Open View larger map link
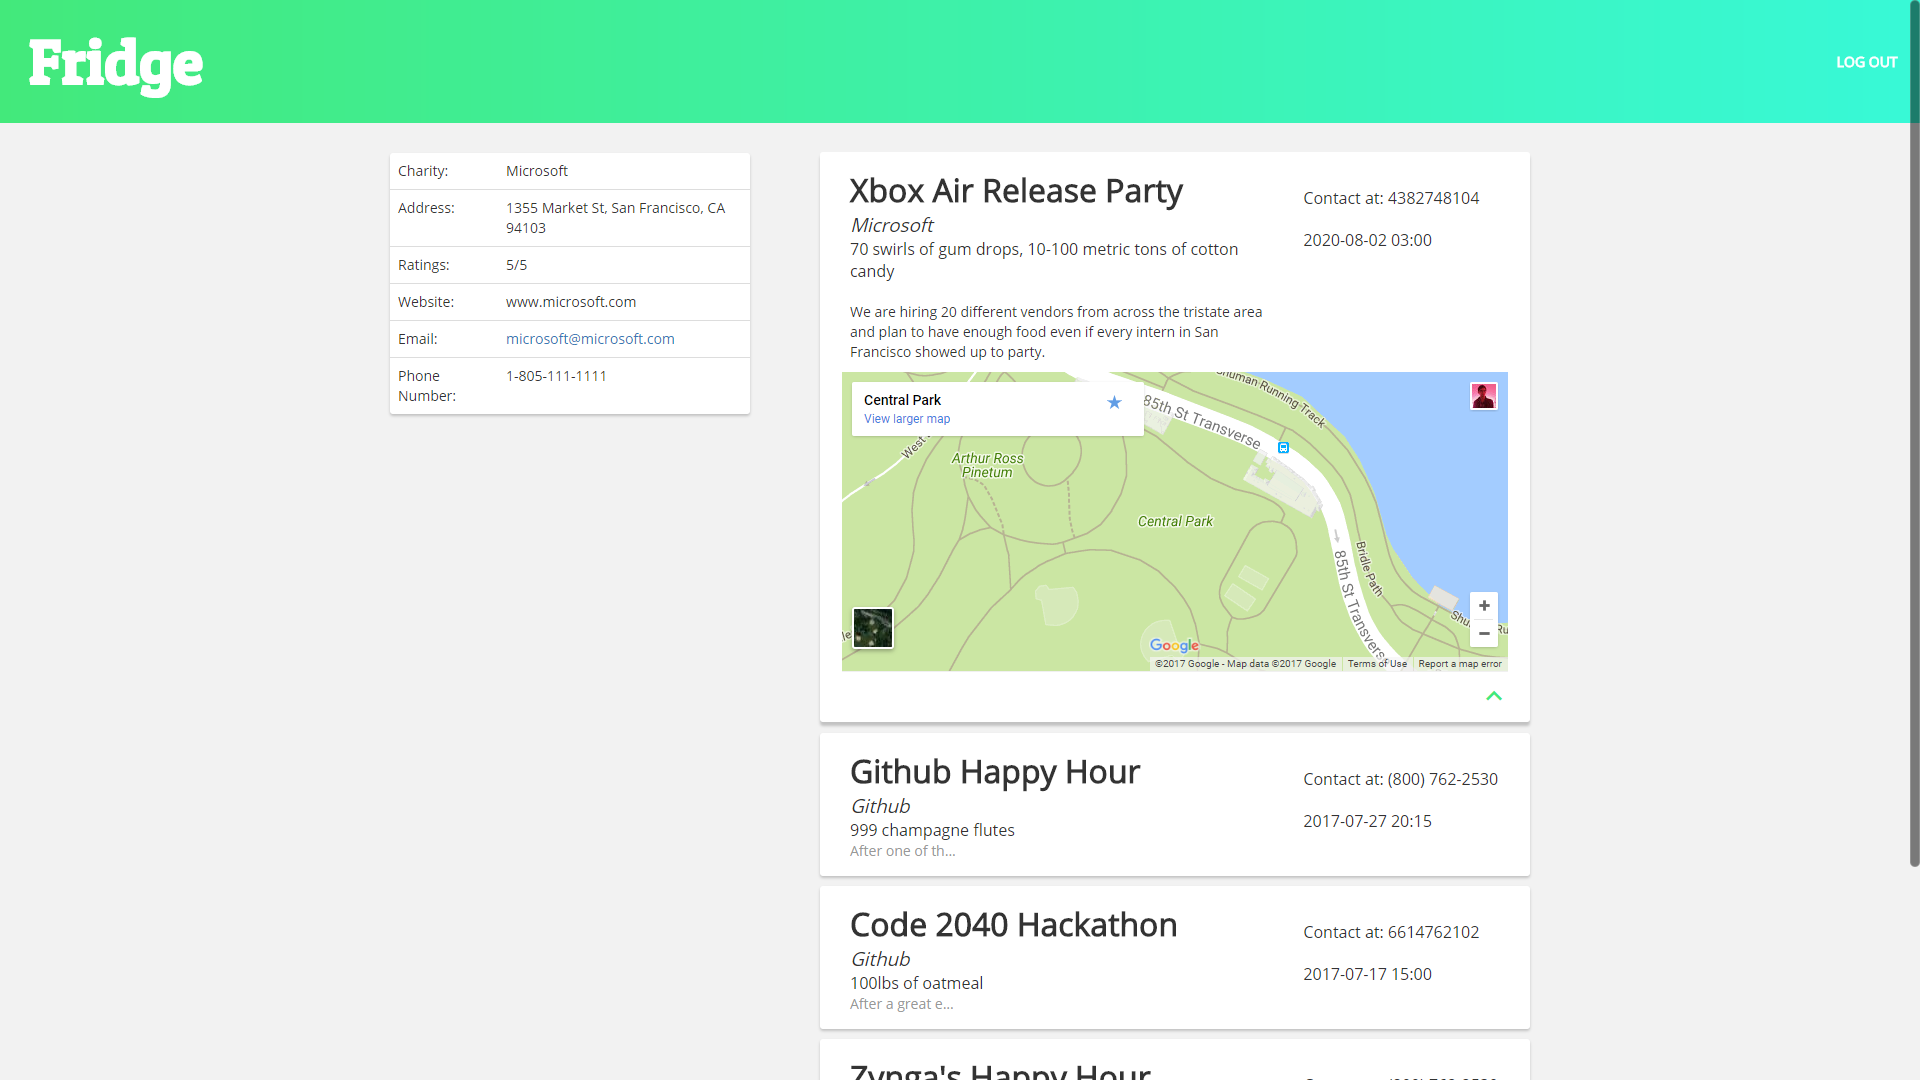Screen dimensions: 1920x1080 pyautogui.click(x=906, y=419)
